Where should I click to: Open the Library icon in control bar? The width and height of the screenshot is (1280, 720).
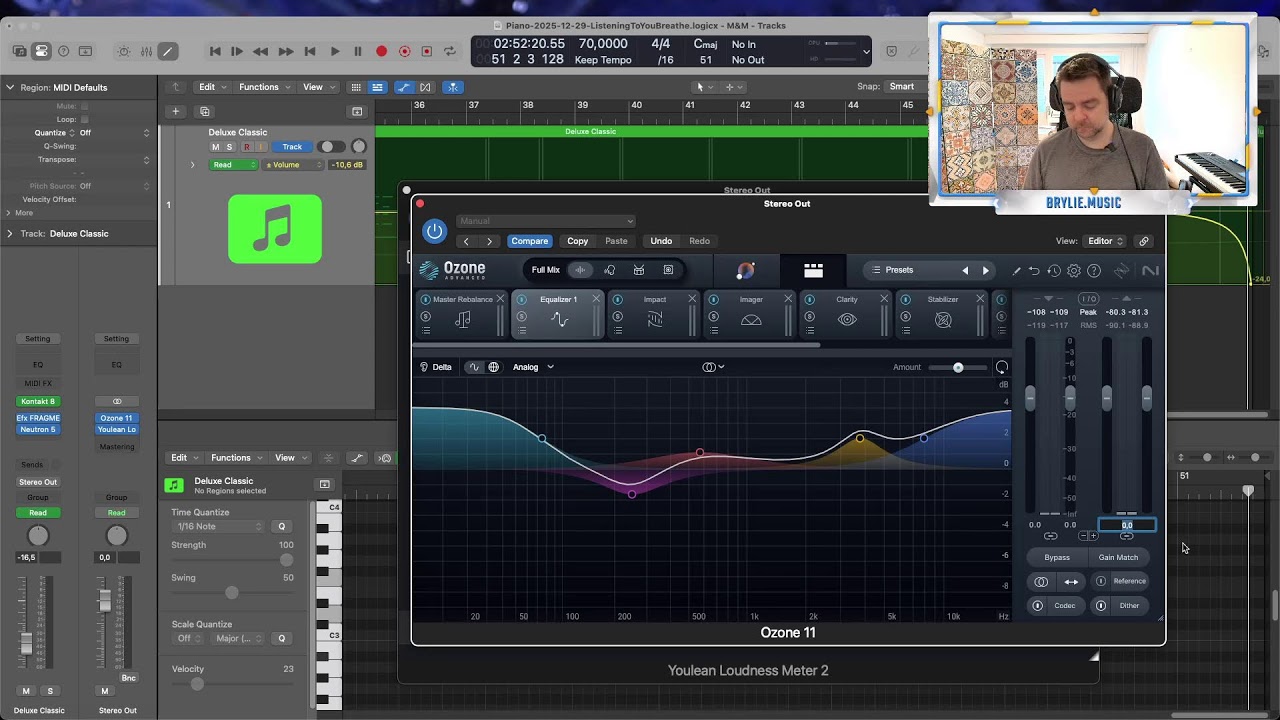[20, 51]
